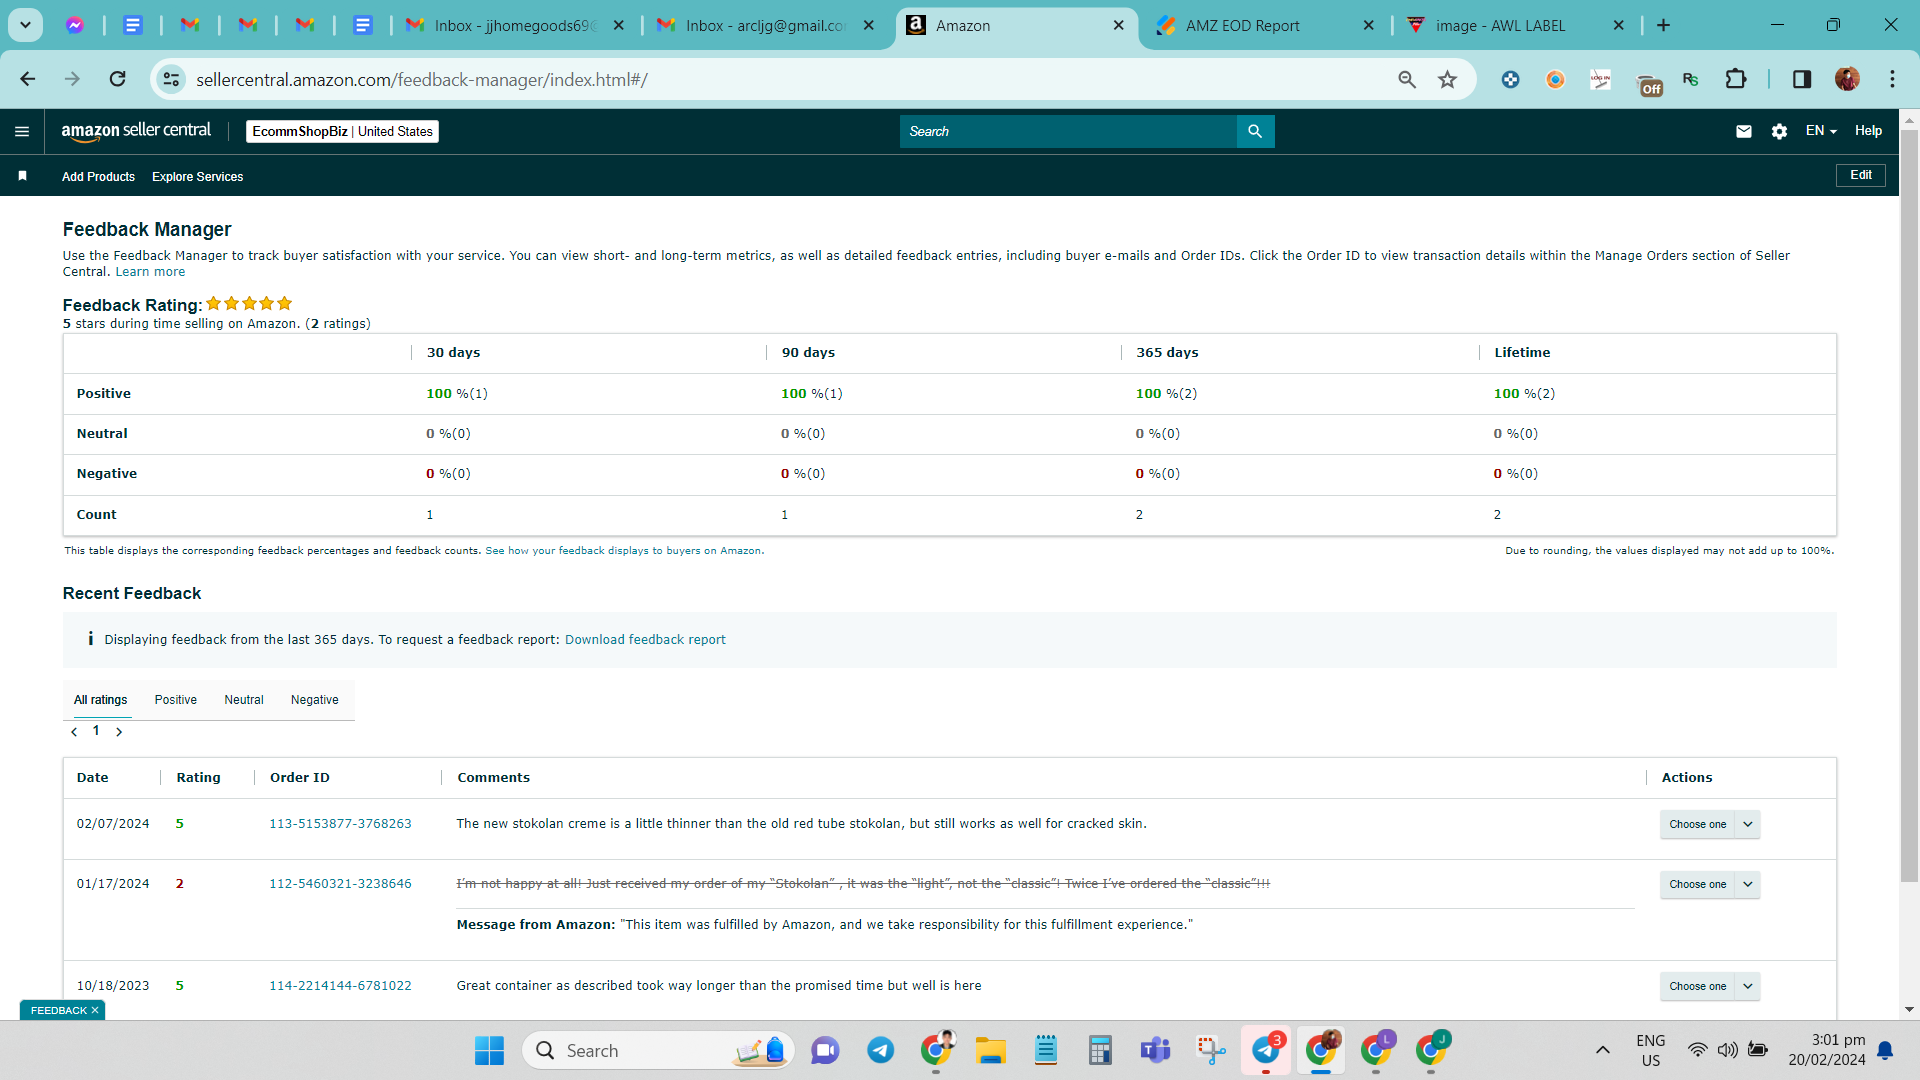The height and width of the screenshot is (1080, 1920).
Task: Open Snipping Tool from the taskbar
Action: click(1210, 1050)
